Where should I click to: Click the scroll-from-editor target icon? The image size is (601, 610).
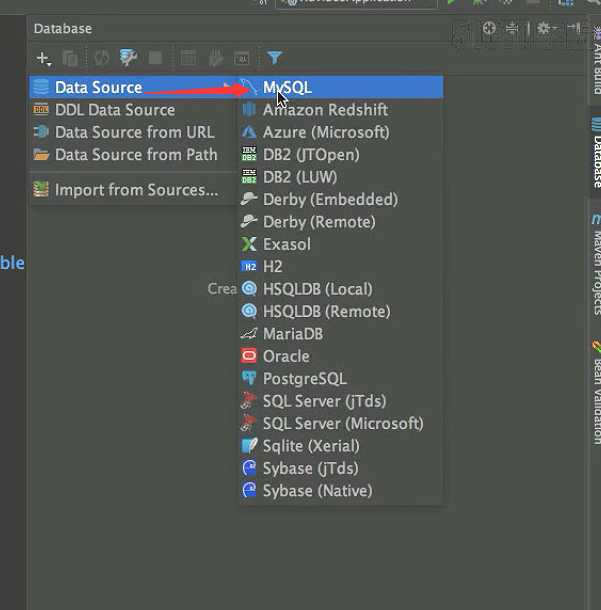(489, 28)
